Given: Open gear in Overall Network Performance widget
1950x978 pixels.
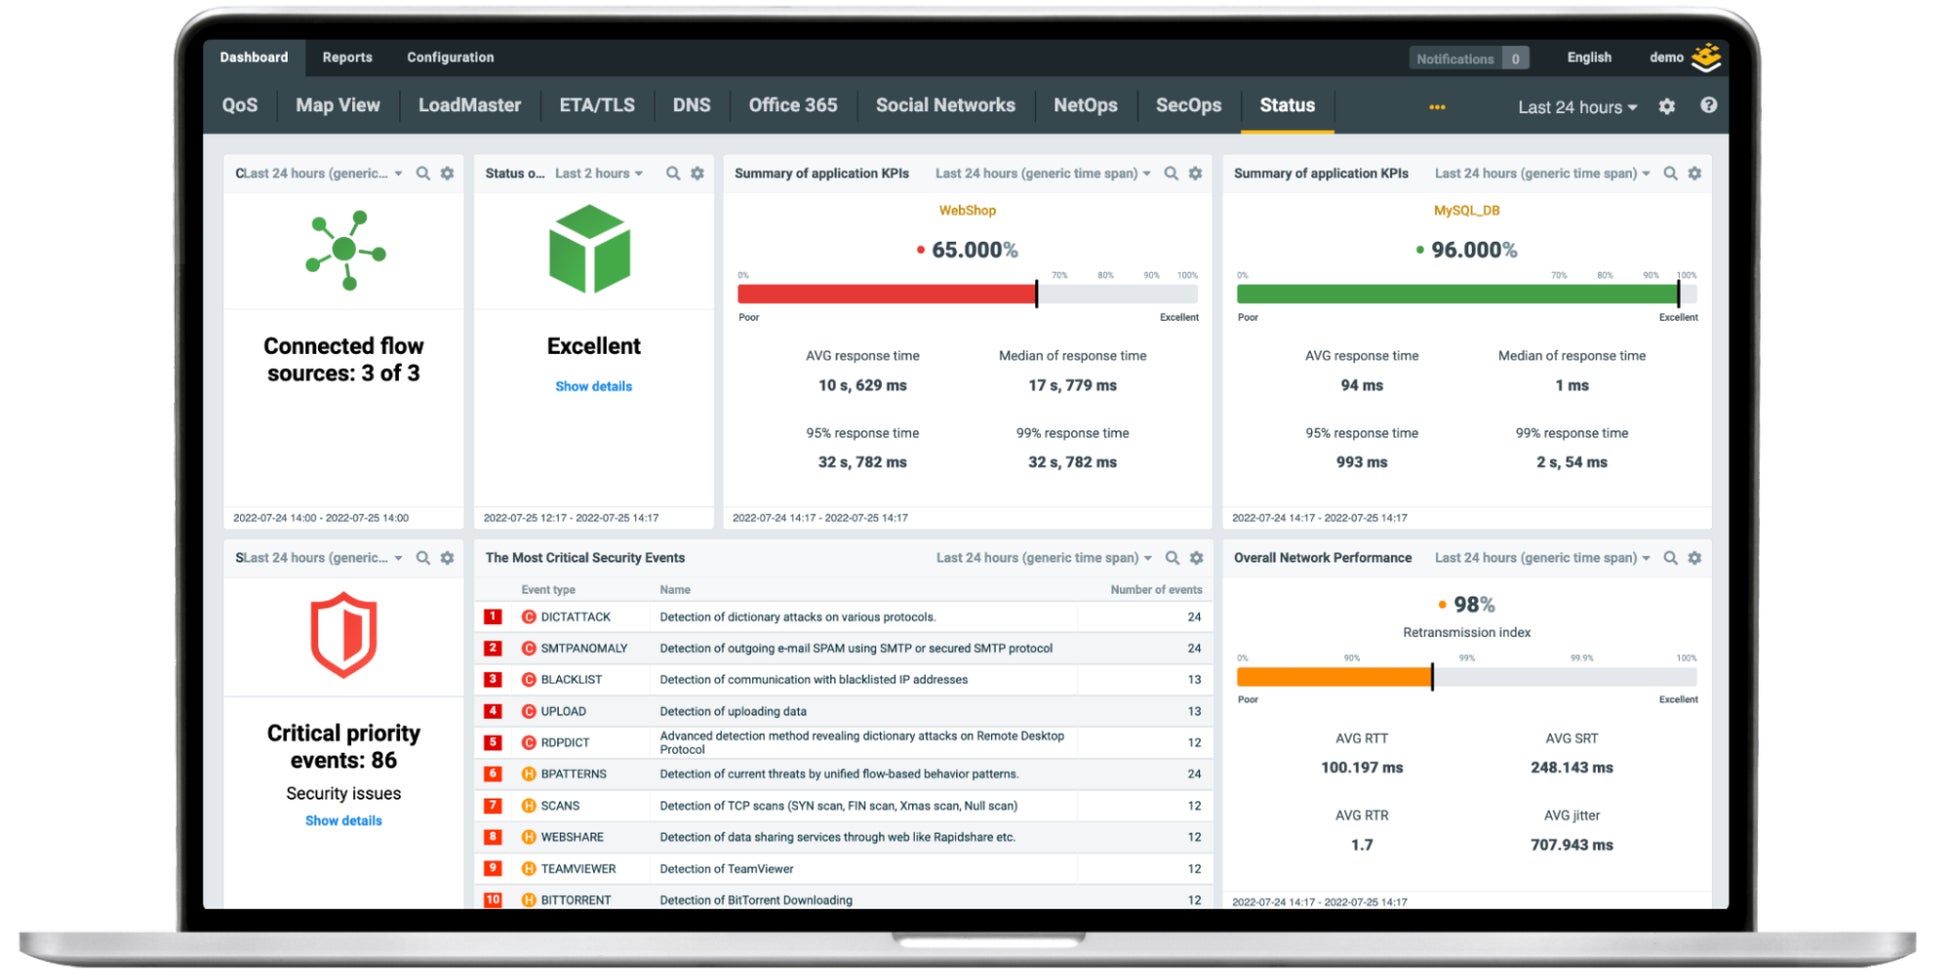Looking at the screenshot, I should (x=1694, y=558).
